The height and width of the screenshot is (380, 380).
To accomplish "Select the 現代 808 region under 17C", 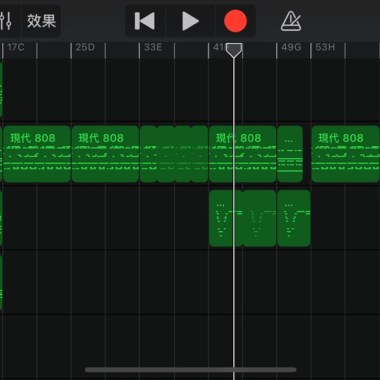I will 37,154.
